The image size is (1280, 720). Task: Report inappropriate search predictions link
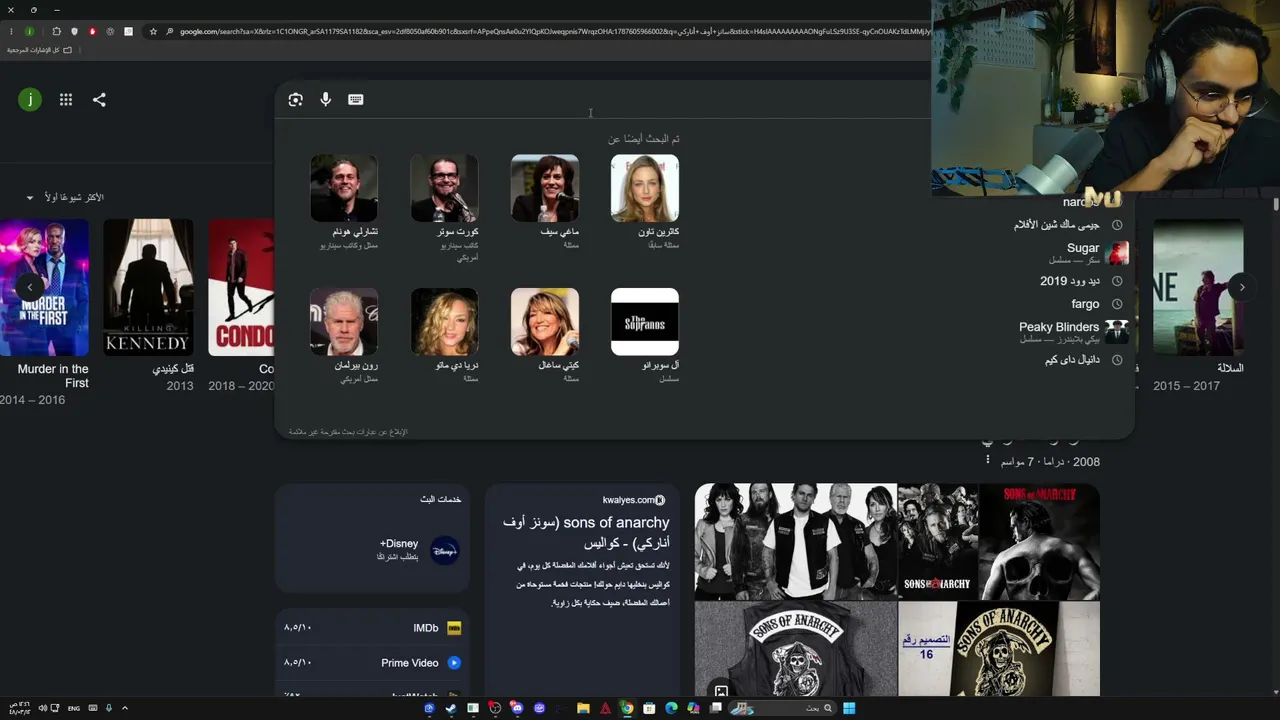tap(348, 432)
